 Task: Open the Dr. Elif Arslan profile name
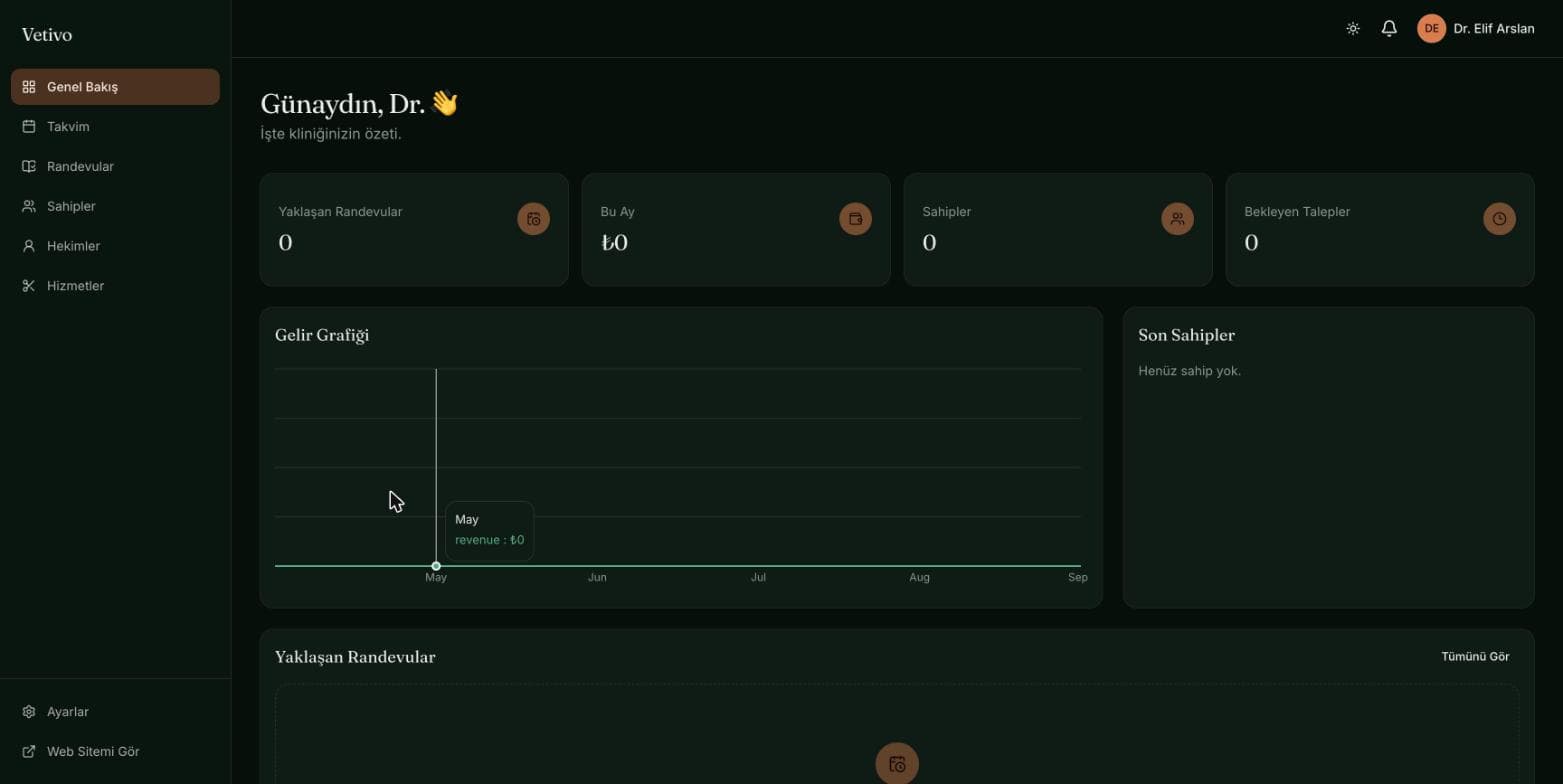point(1494,29)
